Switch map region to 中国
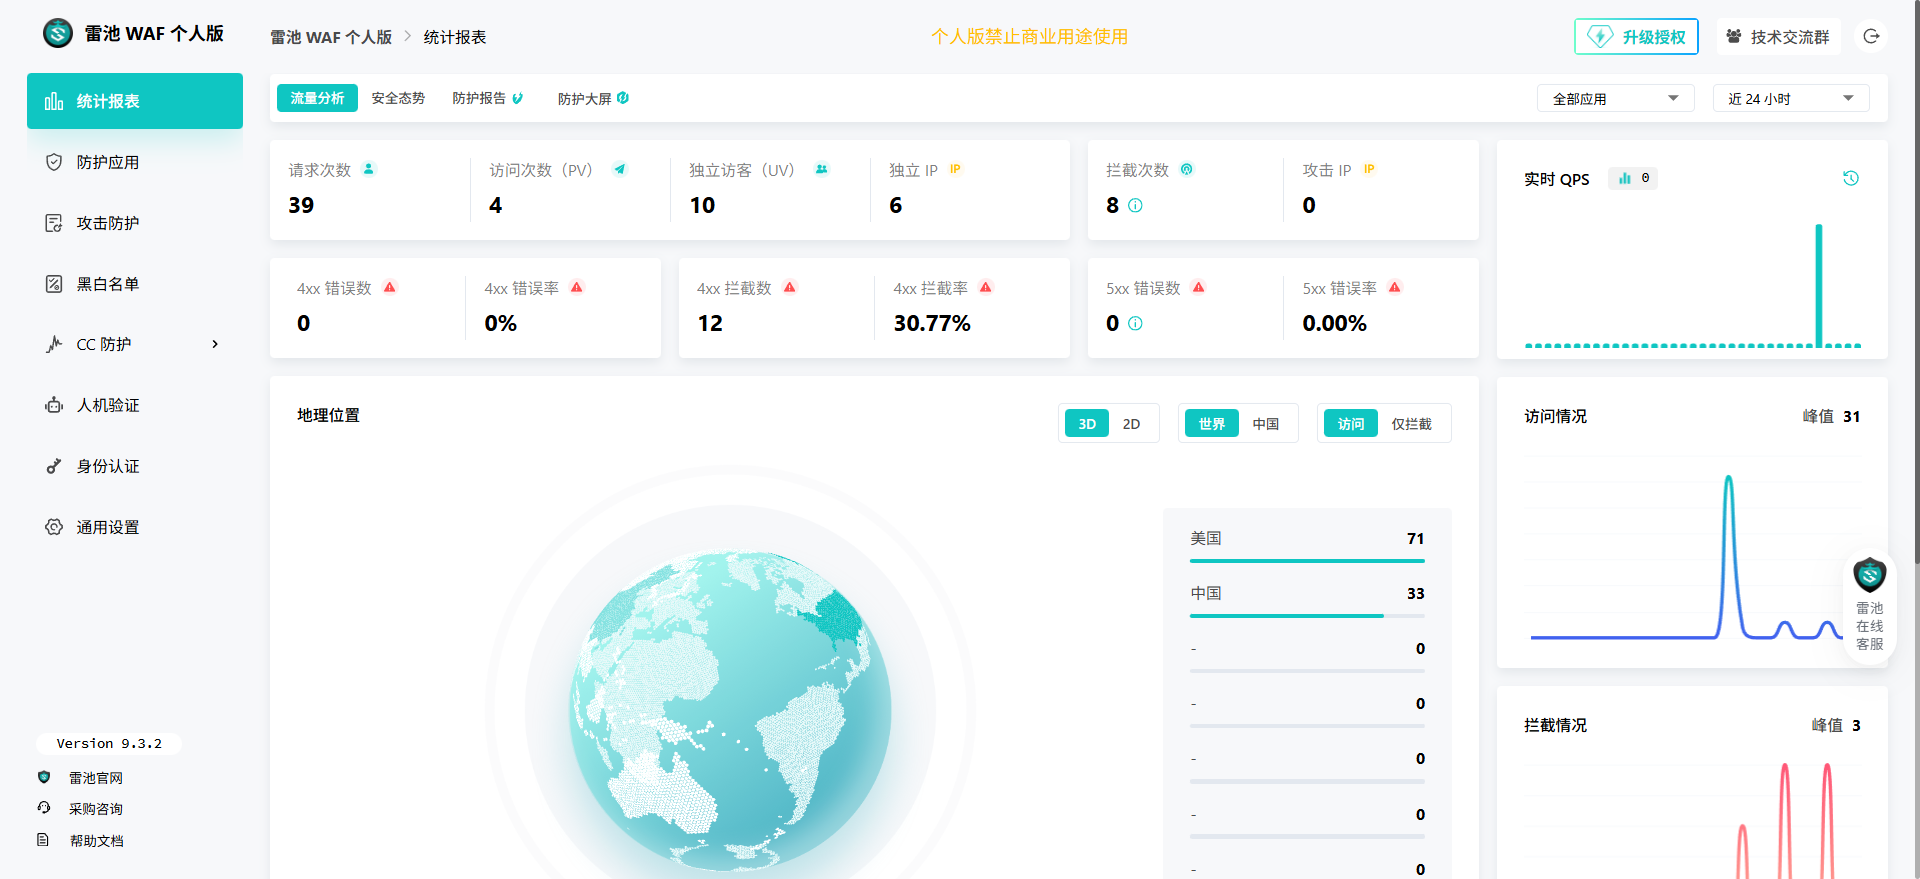The image size is (1920, 879). 1265,424
